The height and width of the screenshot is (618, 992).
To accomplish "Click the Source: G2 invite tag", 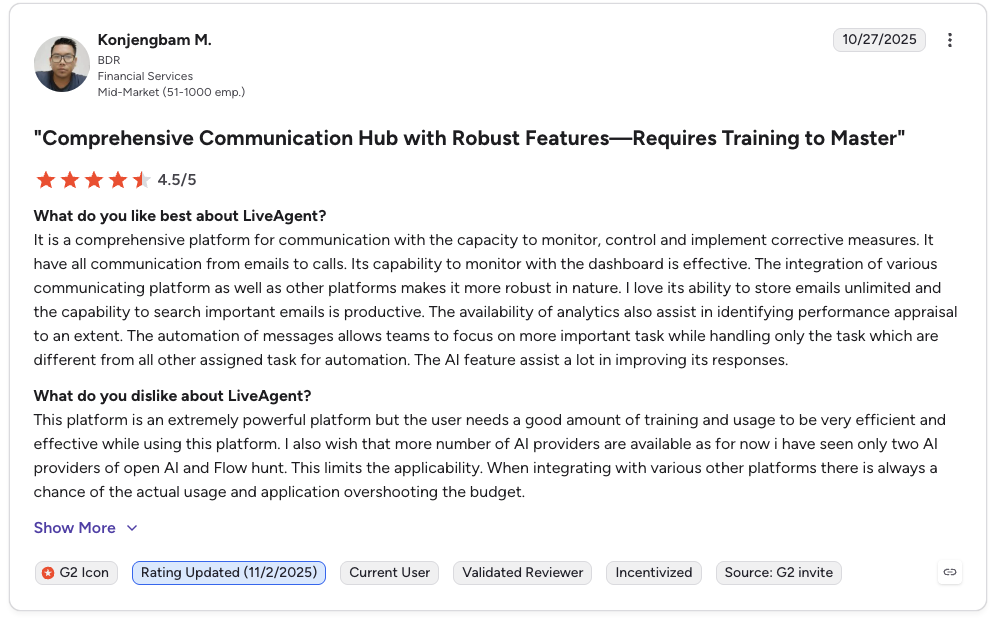I will pos(779,572).
